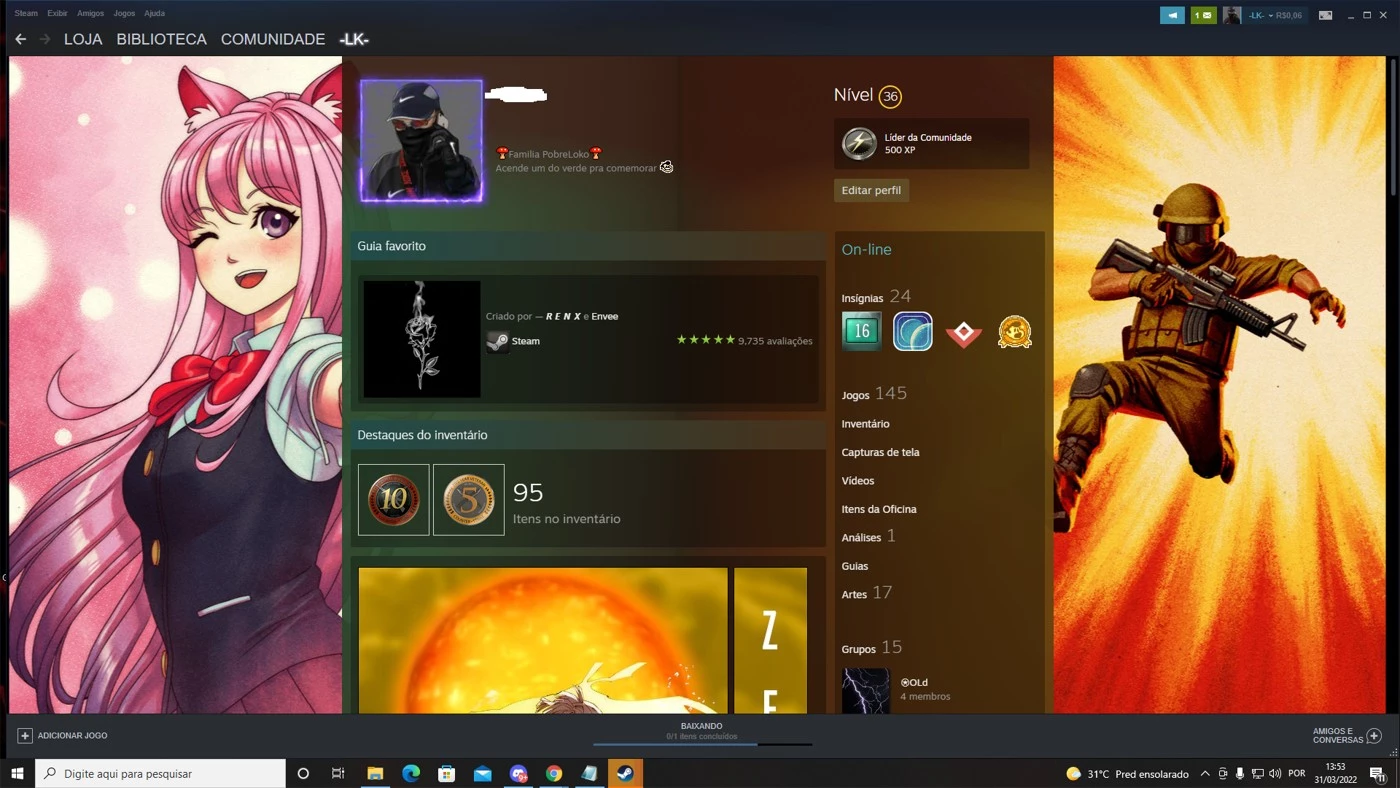
Task: Open the Windows notification center
Action: [1376, 773]
